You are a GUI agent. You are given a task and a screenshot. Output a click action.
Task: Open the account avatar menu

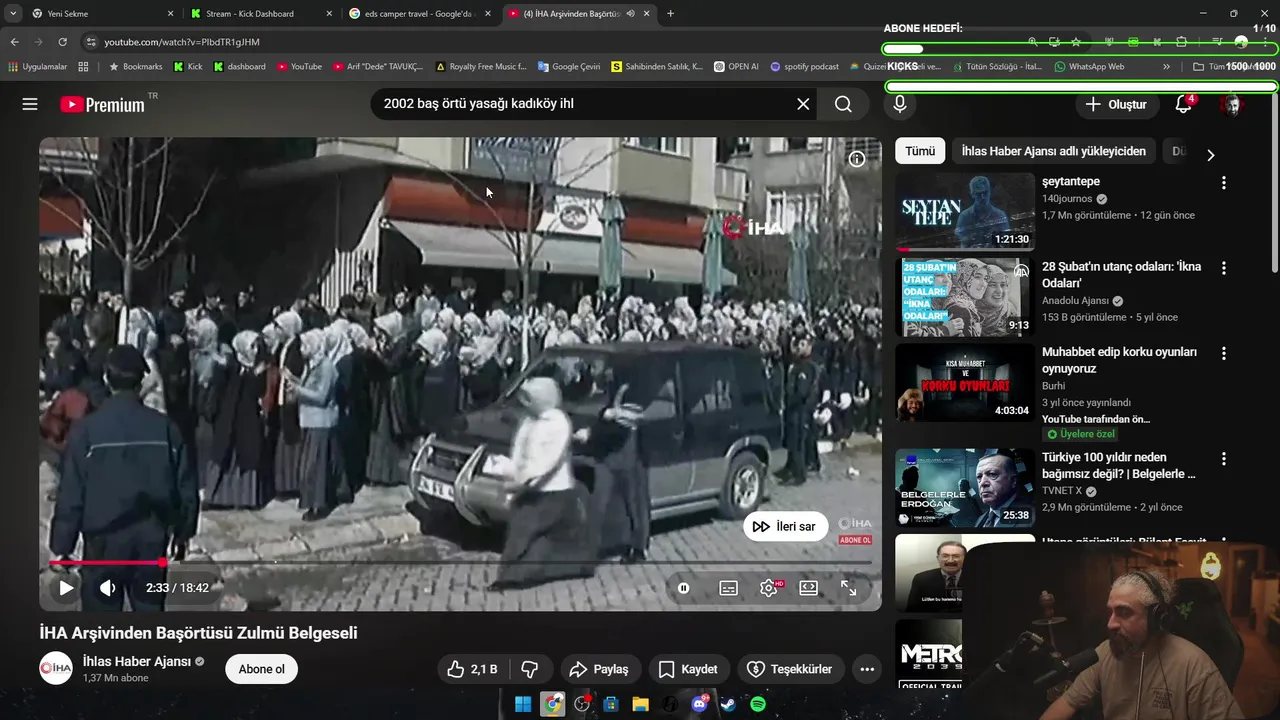[1232, 104]
